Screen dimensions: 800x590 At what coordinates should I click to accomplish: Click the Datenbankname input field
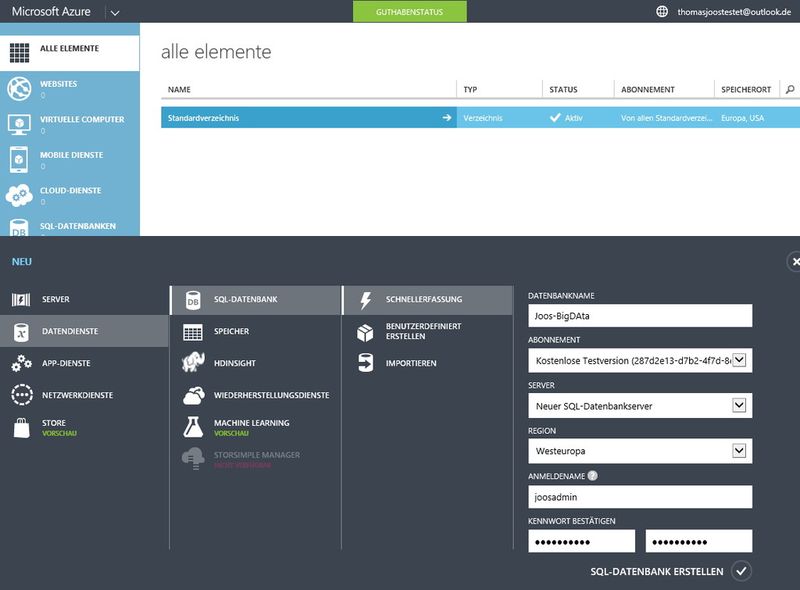click(x=640, y=315)
